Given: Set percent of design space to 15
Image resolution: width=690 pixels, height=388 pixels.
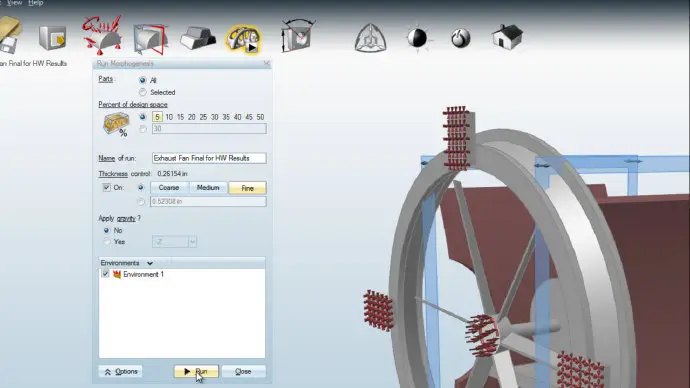Looking at the screenshot, I should (180, 117).
